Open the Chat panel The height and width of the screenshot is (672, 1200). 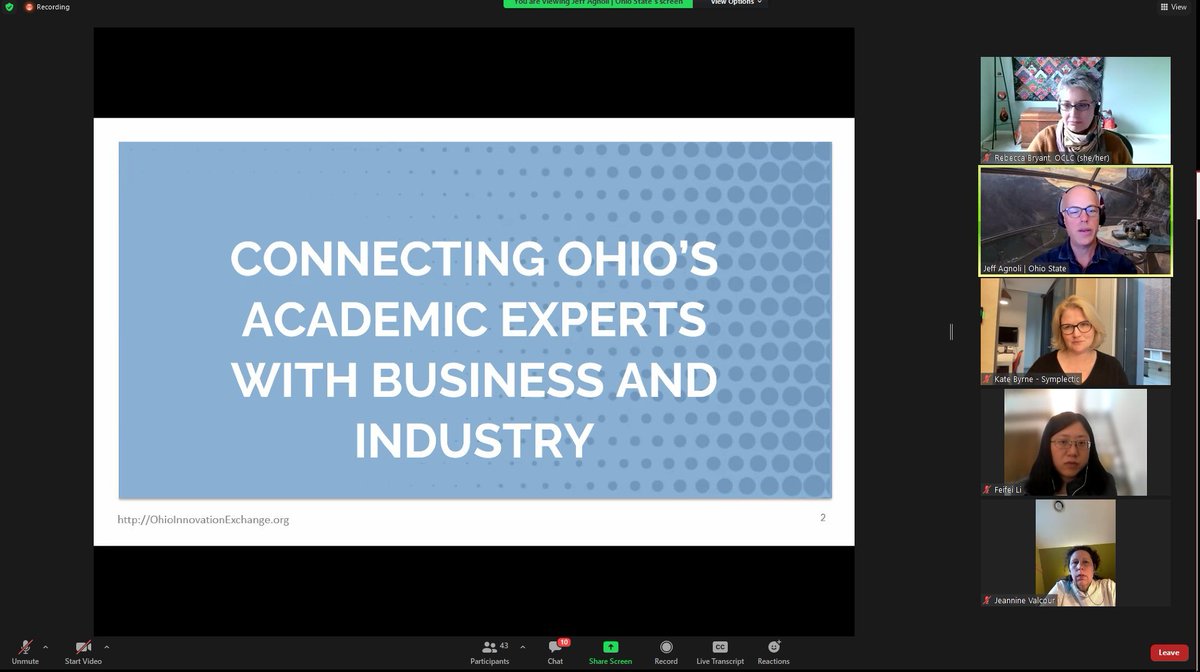555,653
